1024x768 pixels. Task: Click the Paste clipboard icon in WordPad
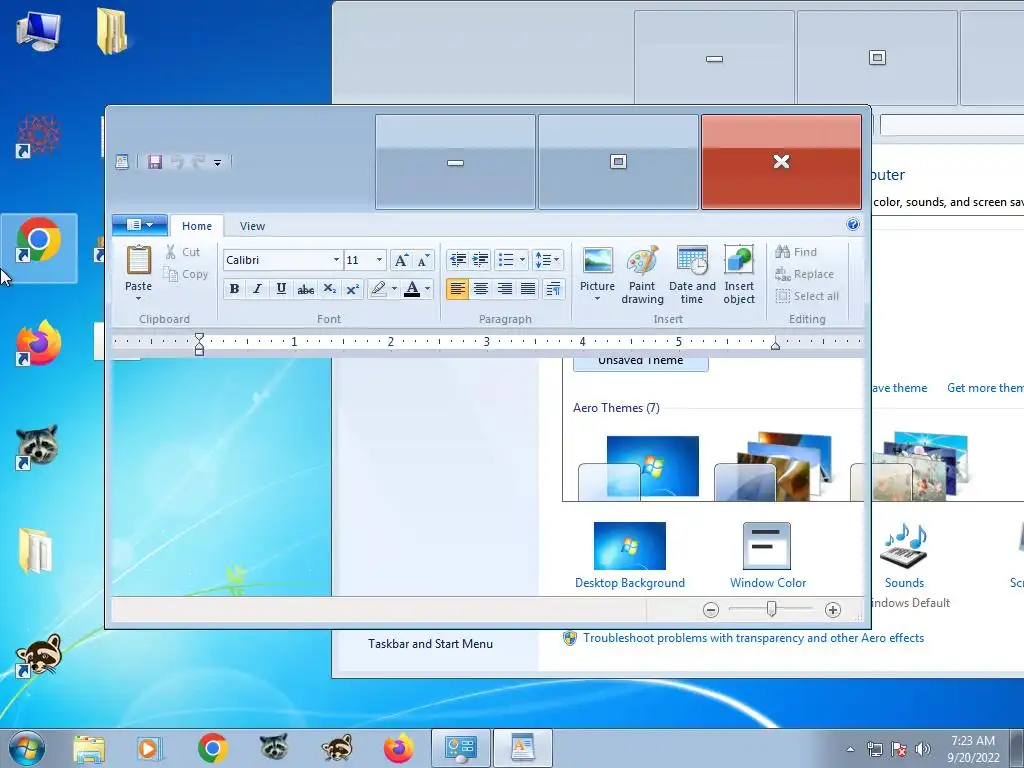[138, 260]
